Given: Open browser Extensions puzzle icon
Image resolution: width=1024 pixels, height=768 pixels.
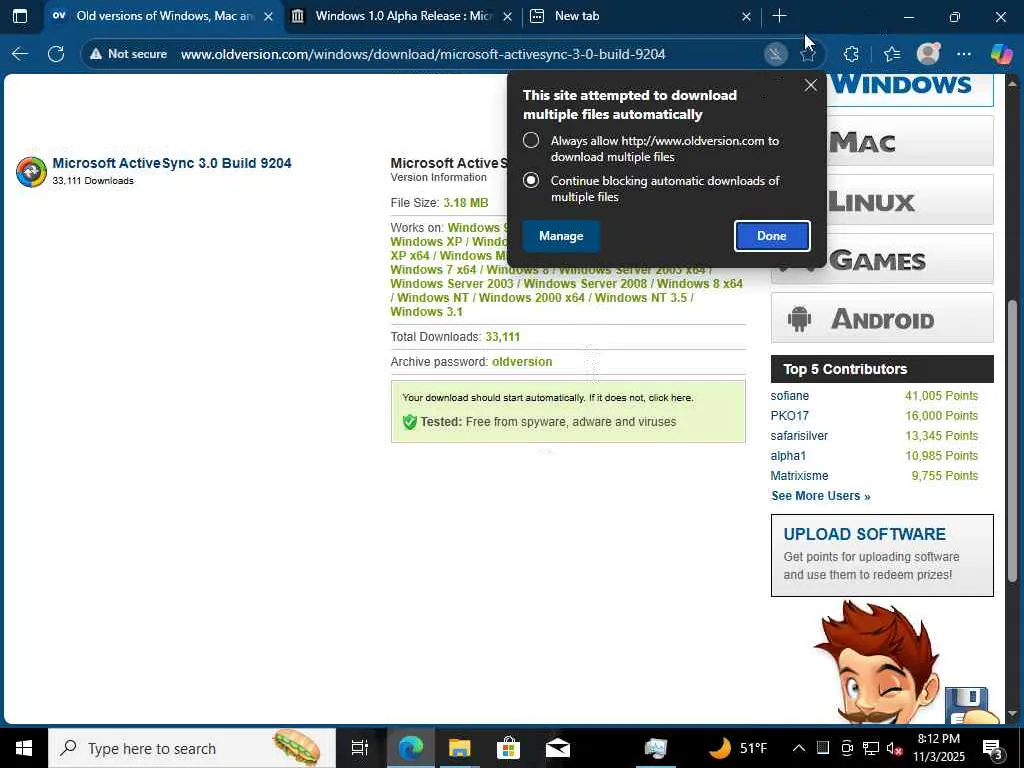Looking at the screenshot, I should point(851,54).
